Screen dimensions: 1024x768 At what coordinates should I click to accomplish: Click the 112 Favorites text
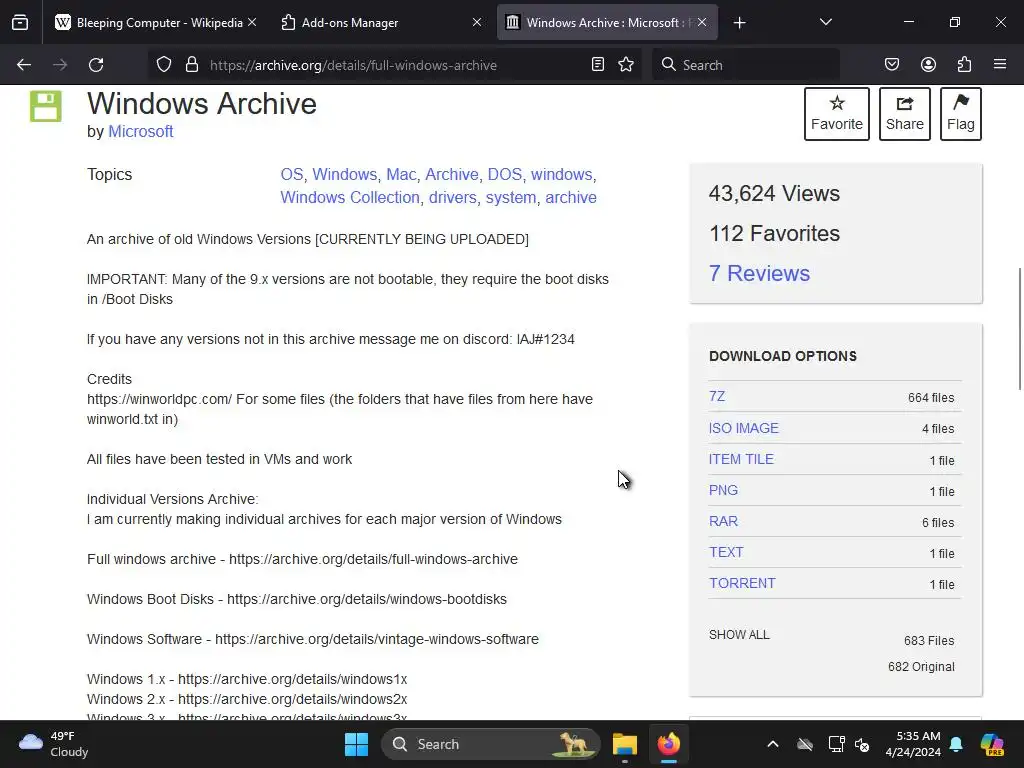coord(774,233)
